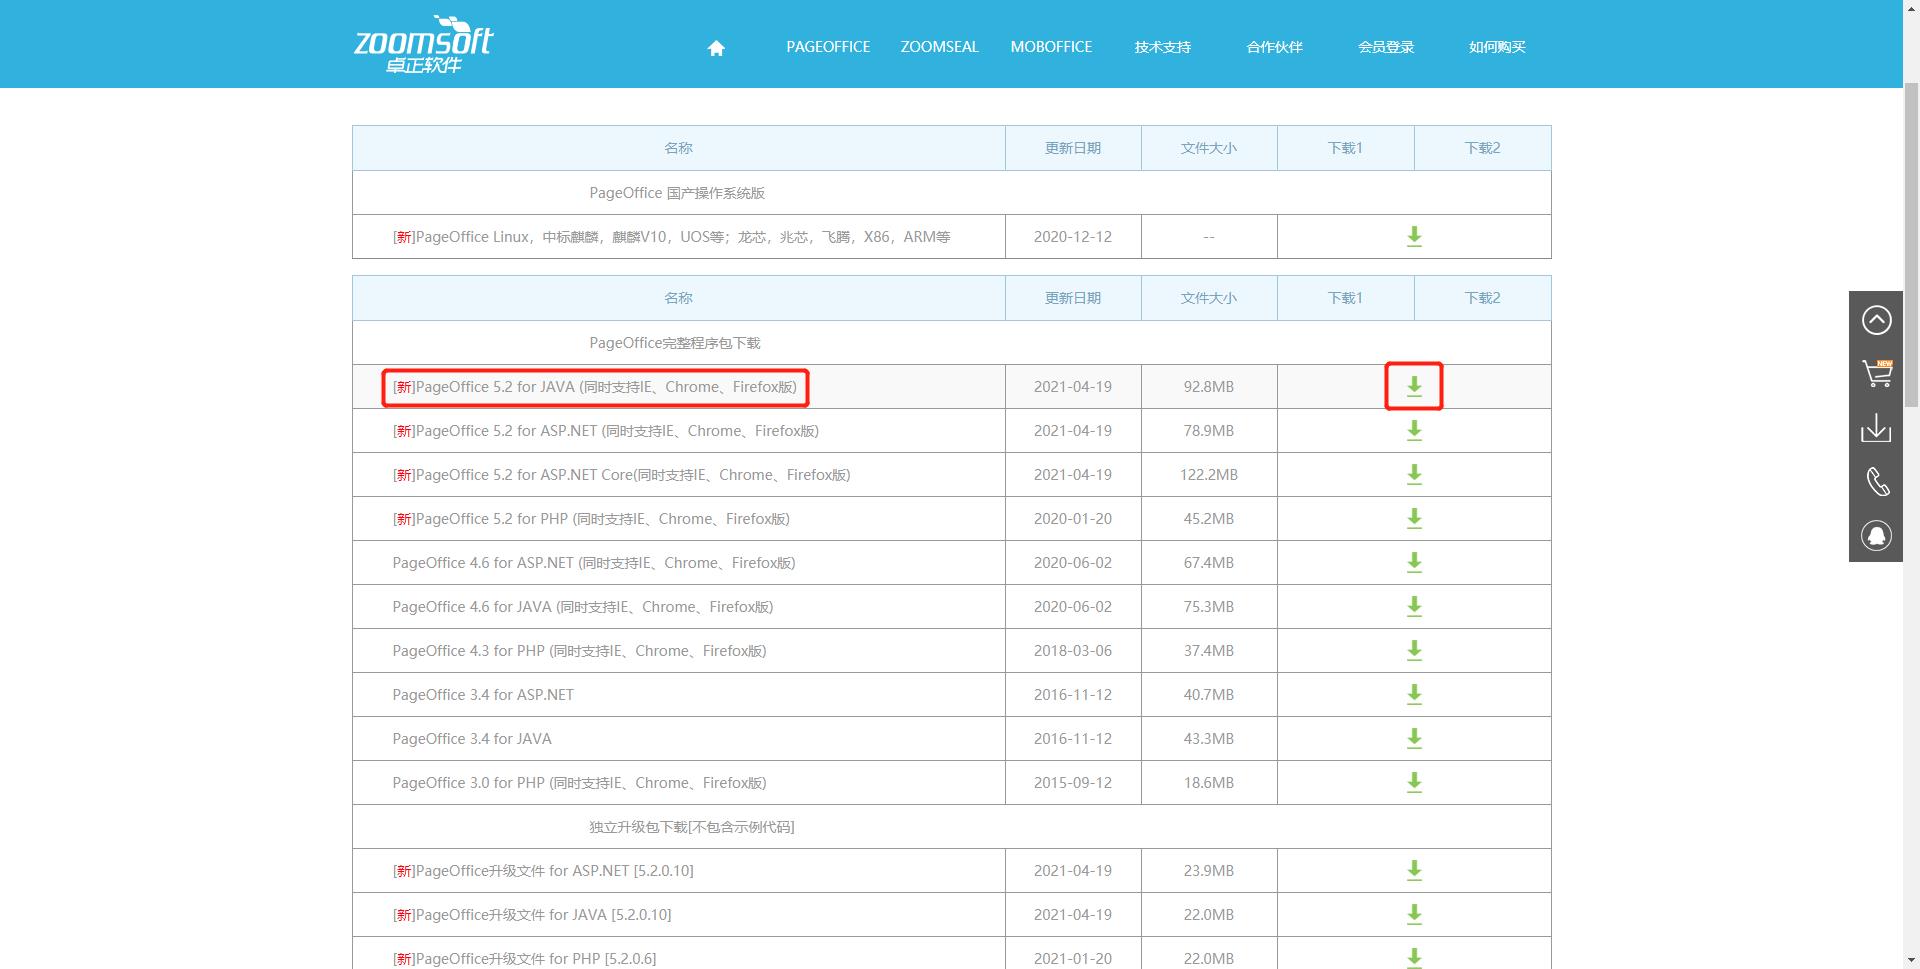Download PageOffice 3.4 for JAVA
Image resolution: width=1920 pixels, height=969 pixels.
pyautogui.click(x=1414, y=739)
